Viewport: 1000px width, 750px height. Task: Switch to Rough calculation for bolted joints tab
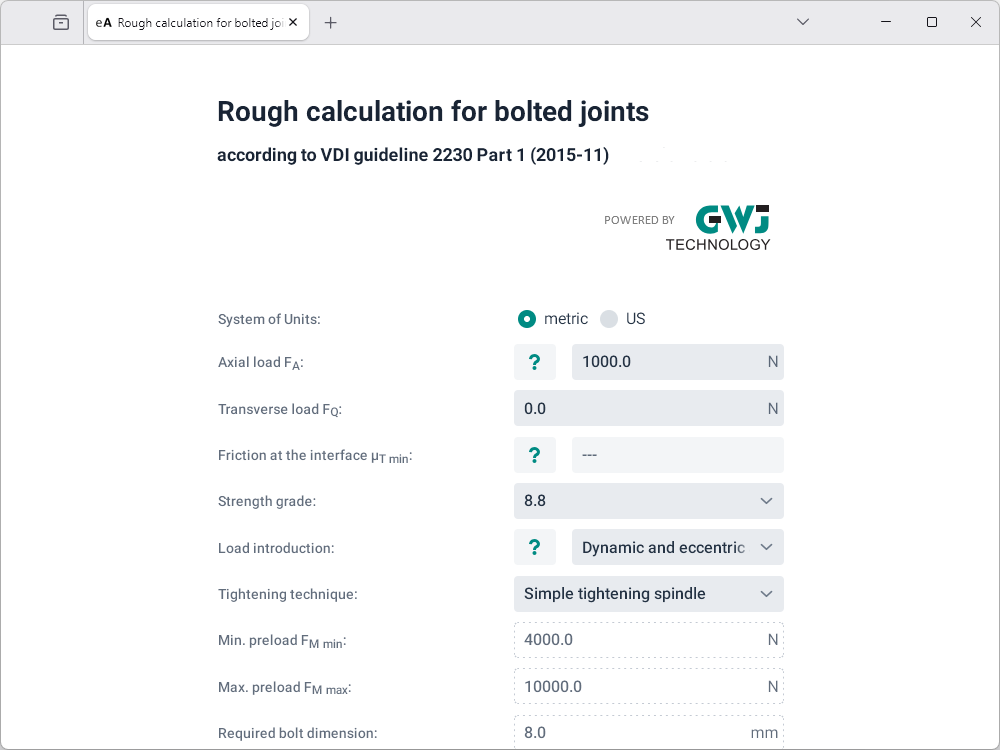tap(190, 22)
